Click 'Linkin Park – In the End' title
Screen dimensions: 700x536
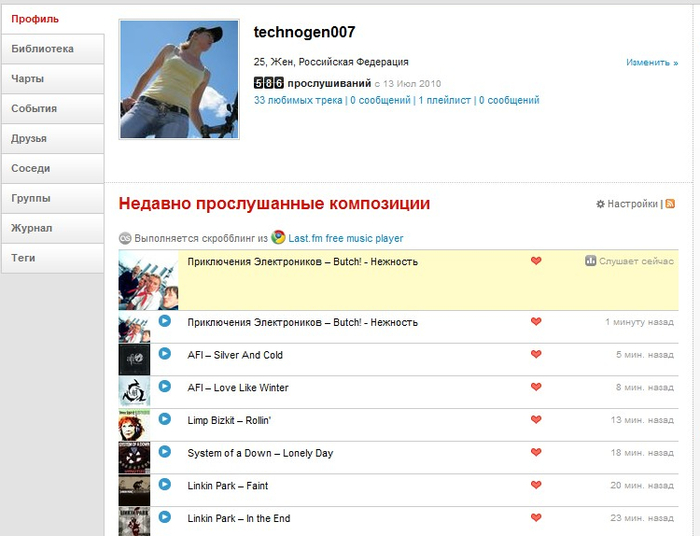[239, 519]
